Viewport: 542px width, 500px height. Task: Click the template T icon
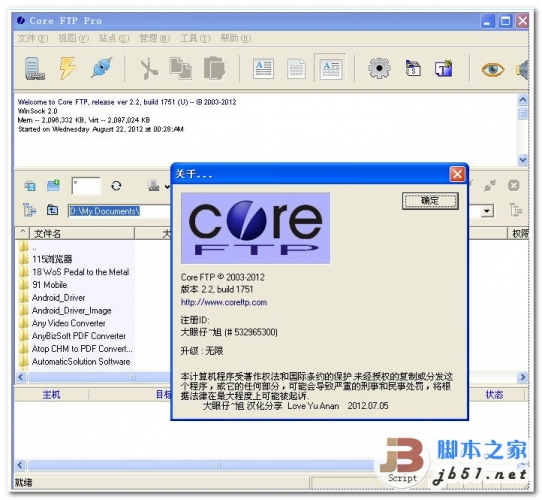pyautogui.click(x=443, y=68)
